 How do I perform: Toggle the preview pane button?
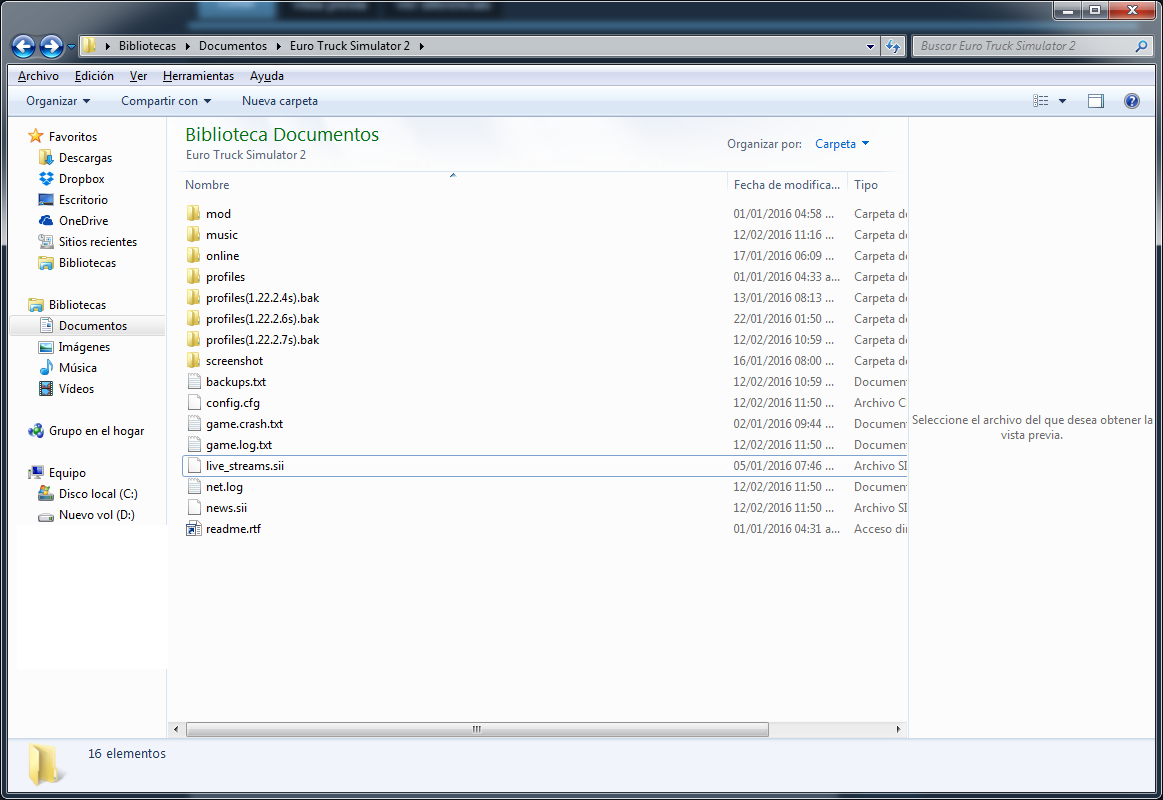click(1096, 101)
